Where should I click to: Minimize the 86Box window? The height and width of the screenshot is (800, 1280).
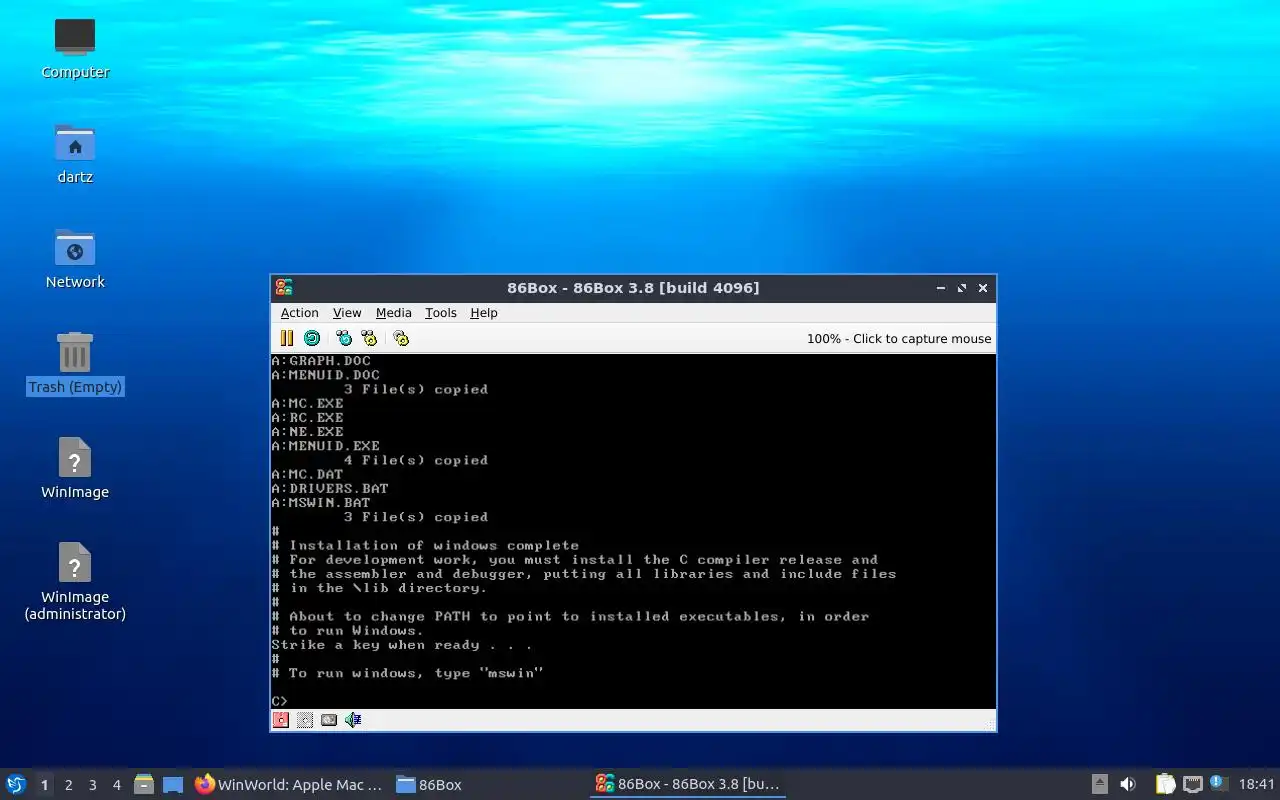tap(941, 288)
